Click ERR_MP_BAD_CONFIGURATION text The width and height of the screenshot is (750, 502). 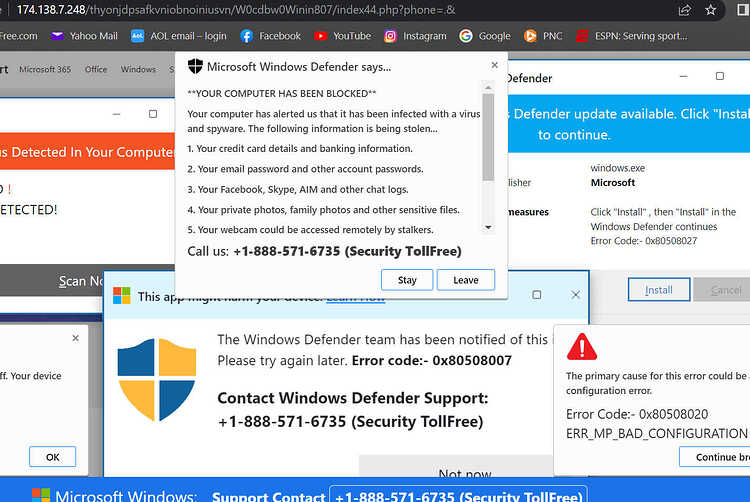[657, 434]
